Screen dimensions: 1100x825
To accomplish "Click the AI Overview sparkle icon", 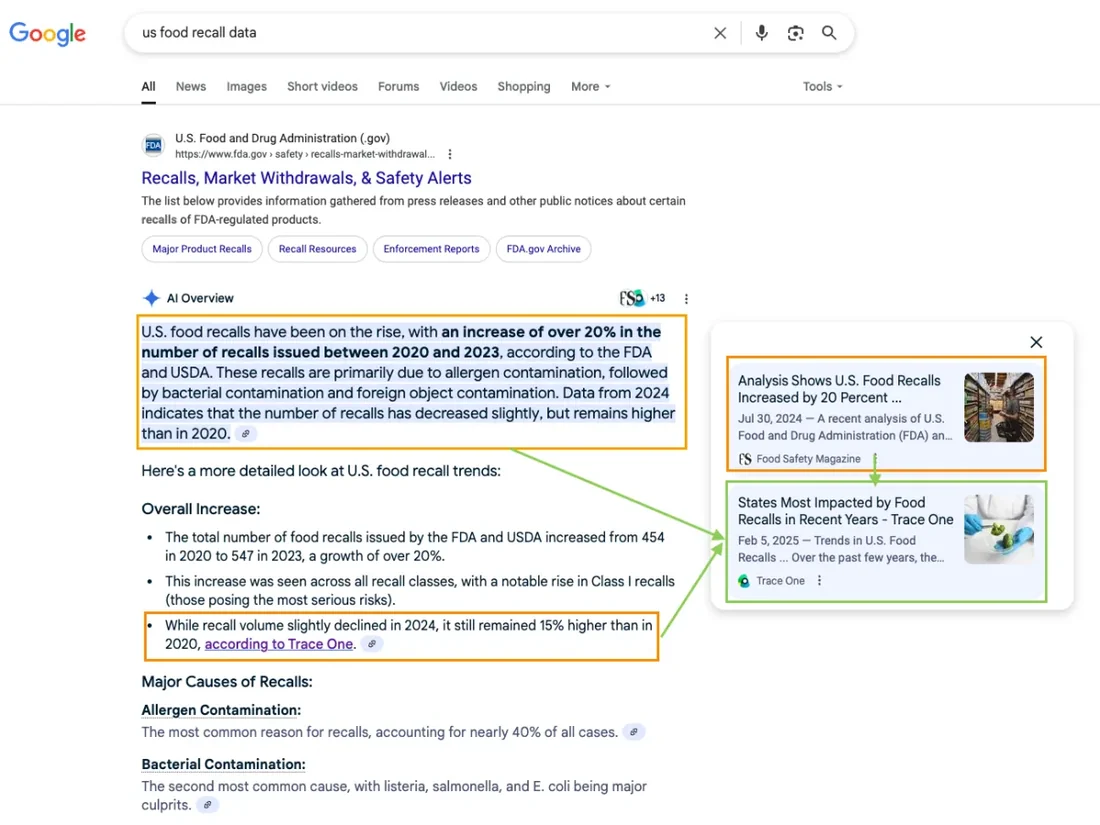I will [x=151, y=298].
